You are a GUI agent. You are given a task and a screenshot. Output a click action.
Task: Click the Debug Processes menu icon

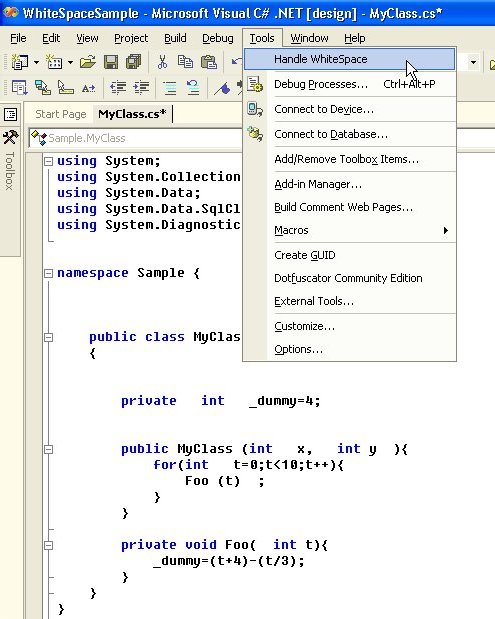[255, 84]
